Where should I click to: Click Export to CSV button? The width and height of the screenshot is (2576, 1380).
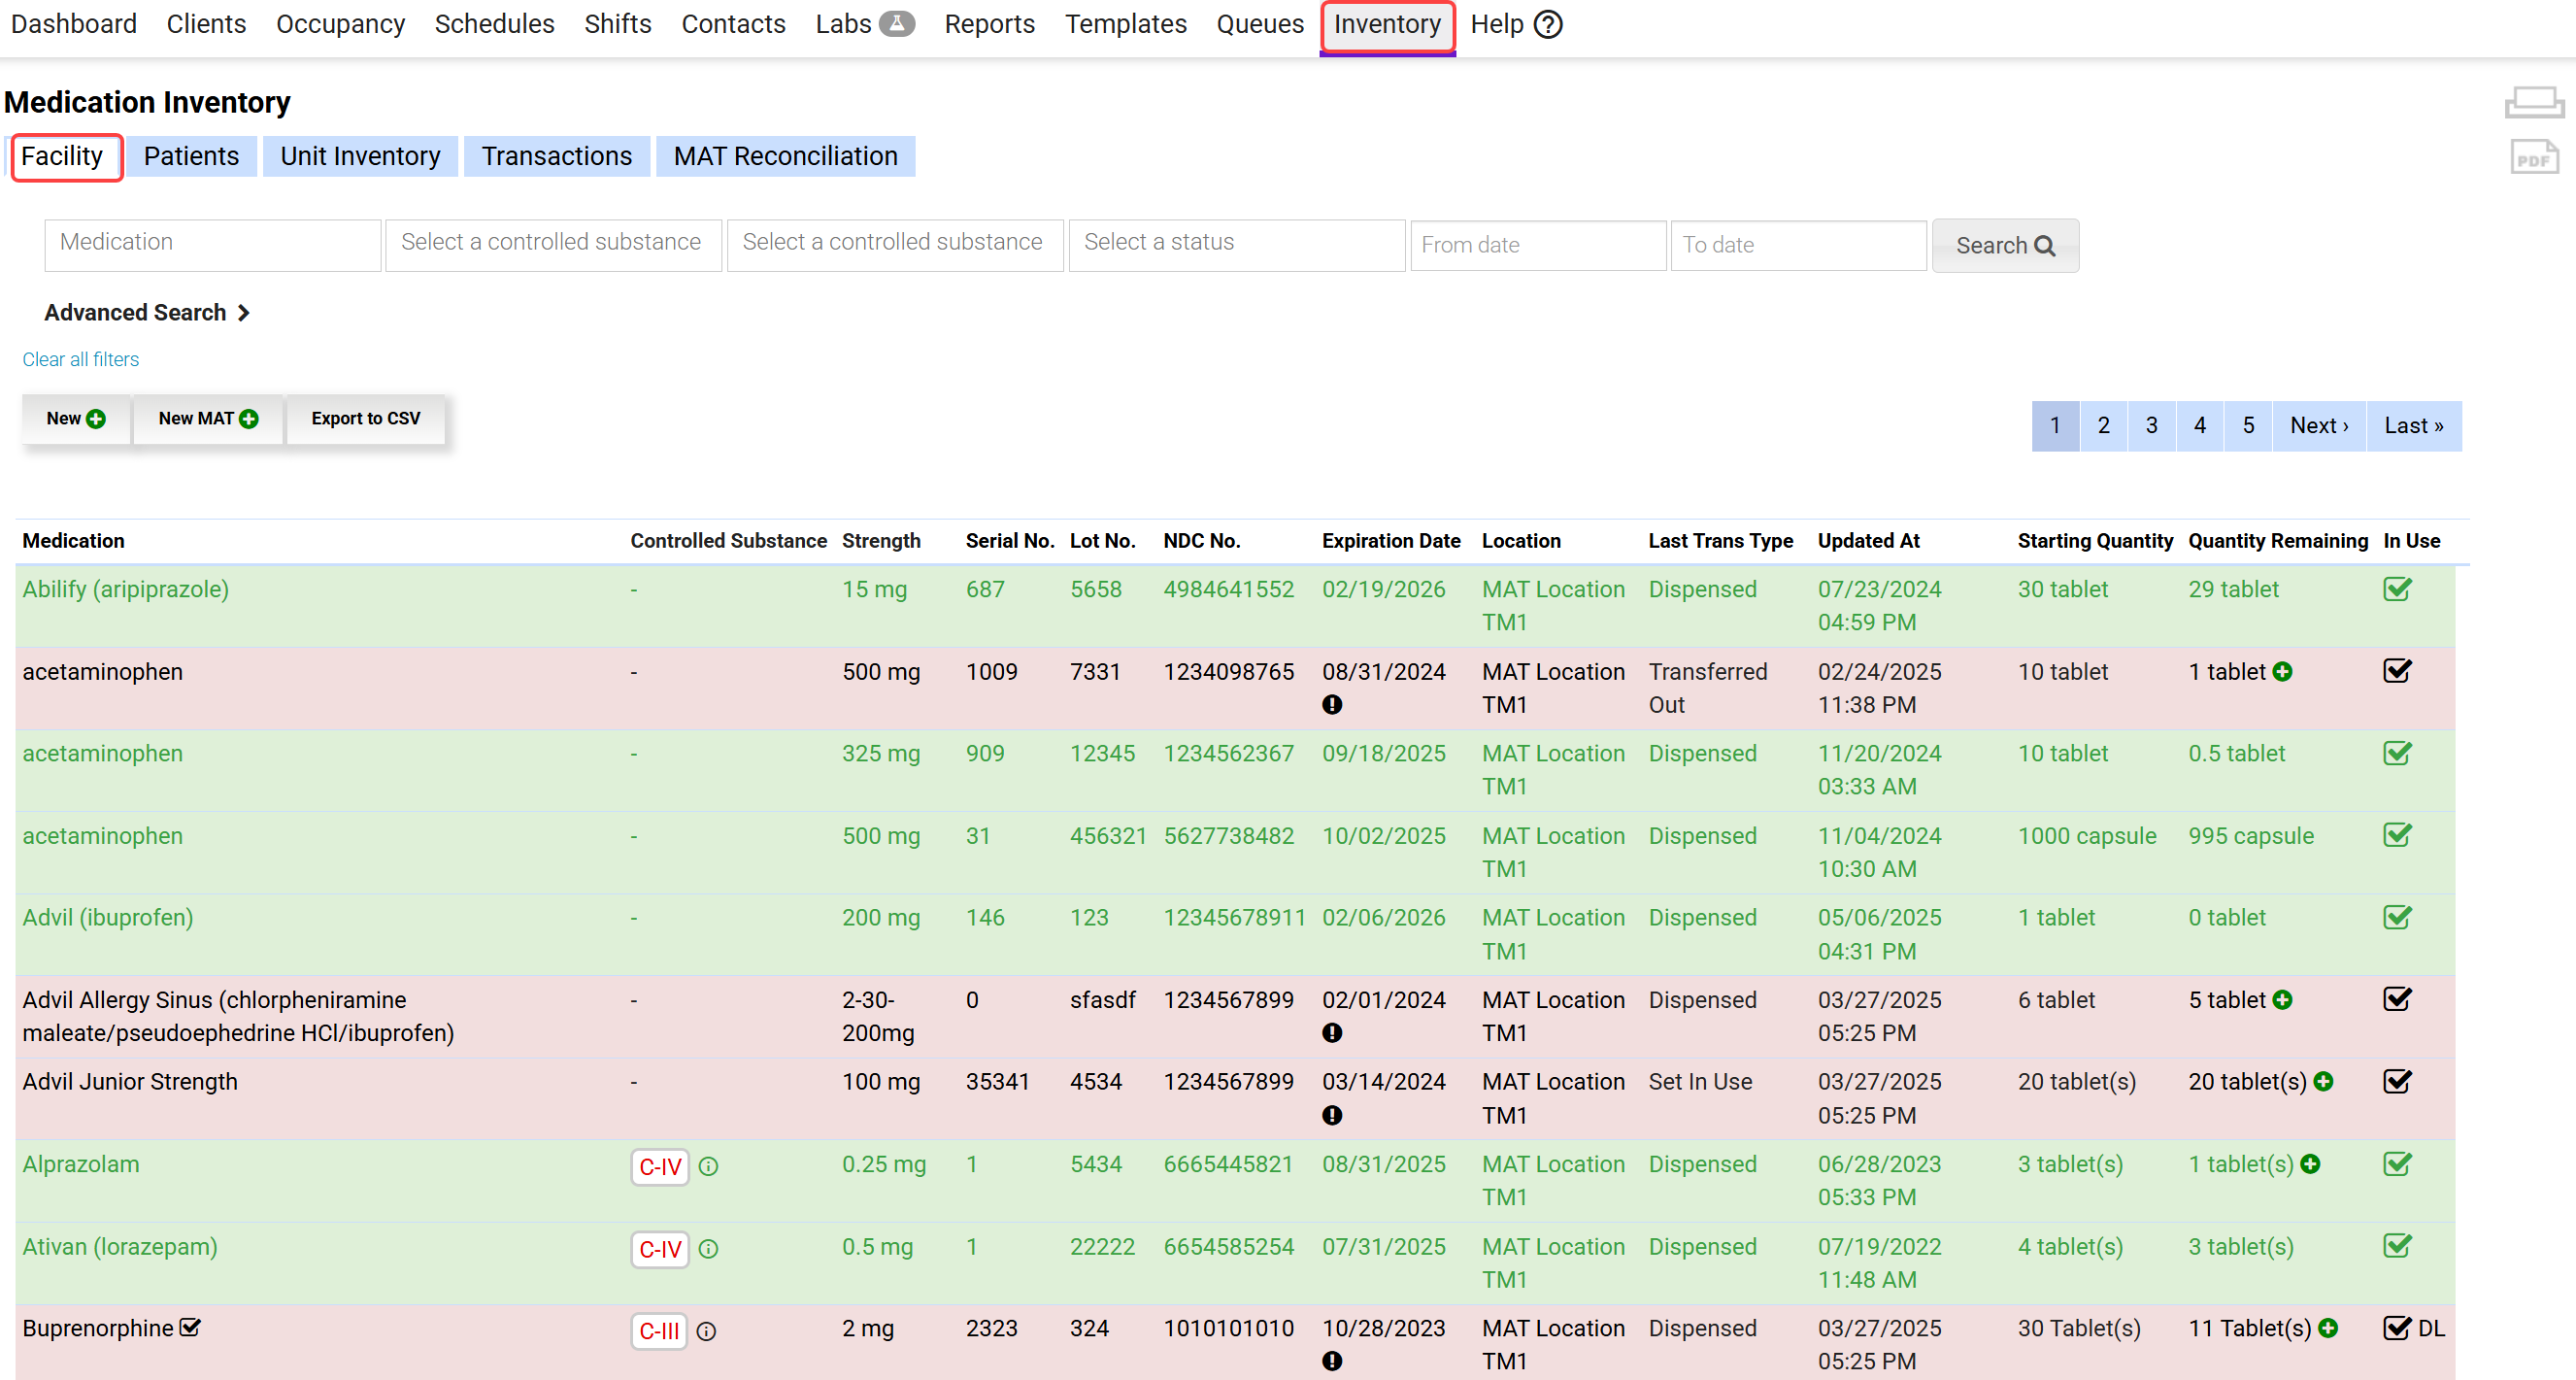point(366,419)
